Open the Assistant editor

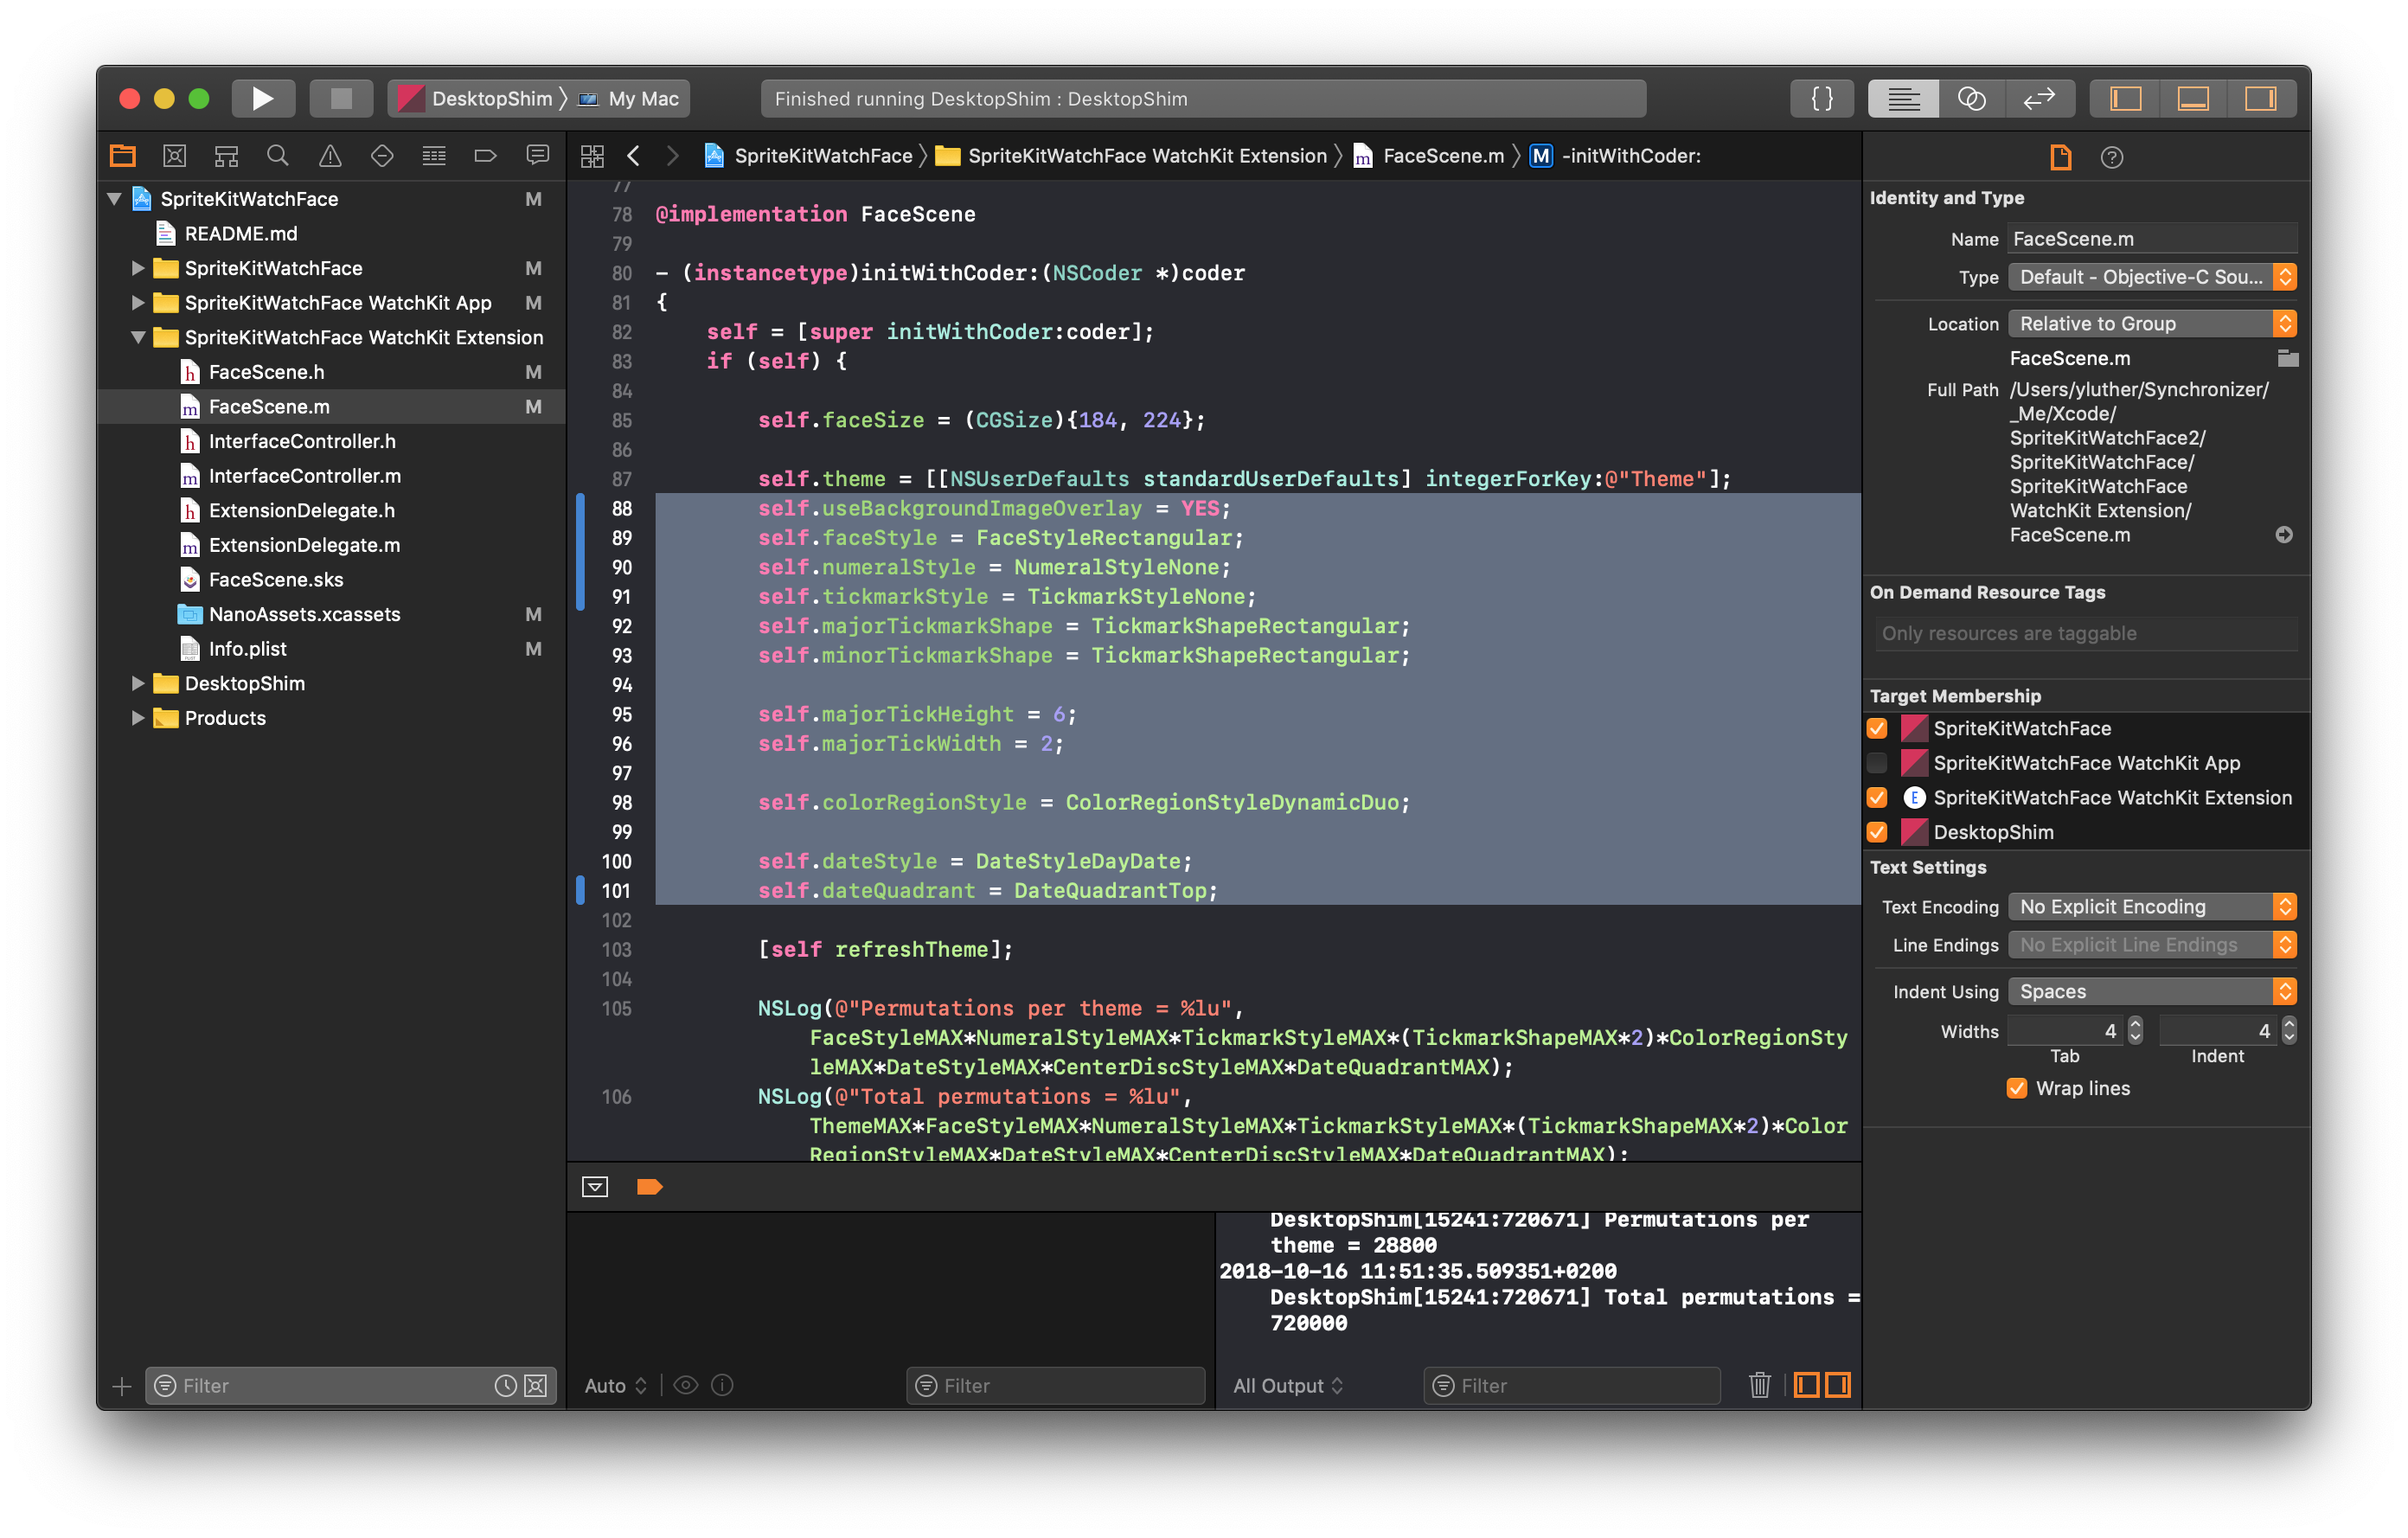pyautogui.click(x=1971, y=98)
